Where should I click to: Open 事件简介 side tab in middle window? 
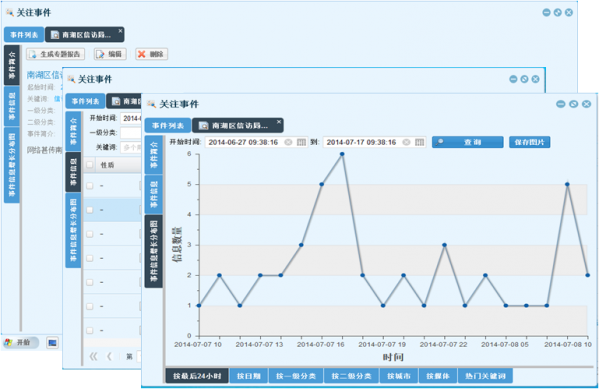pyautogui.click(x=73, y=131)
